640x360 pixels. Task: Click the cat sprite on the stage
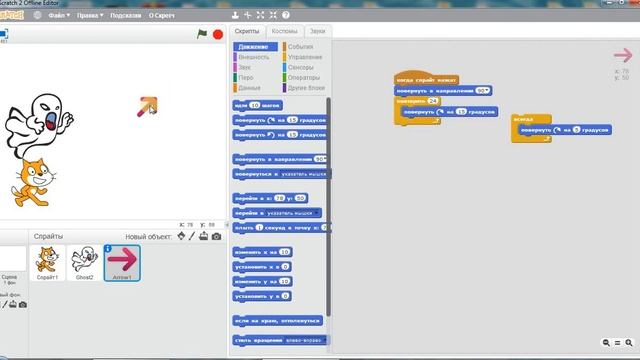(x=33, y=183)
